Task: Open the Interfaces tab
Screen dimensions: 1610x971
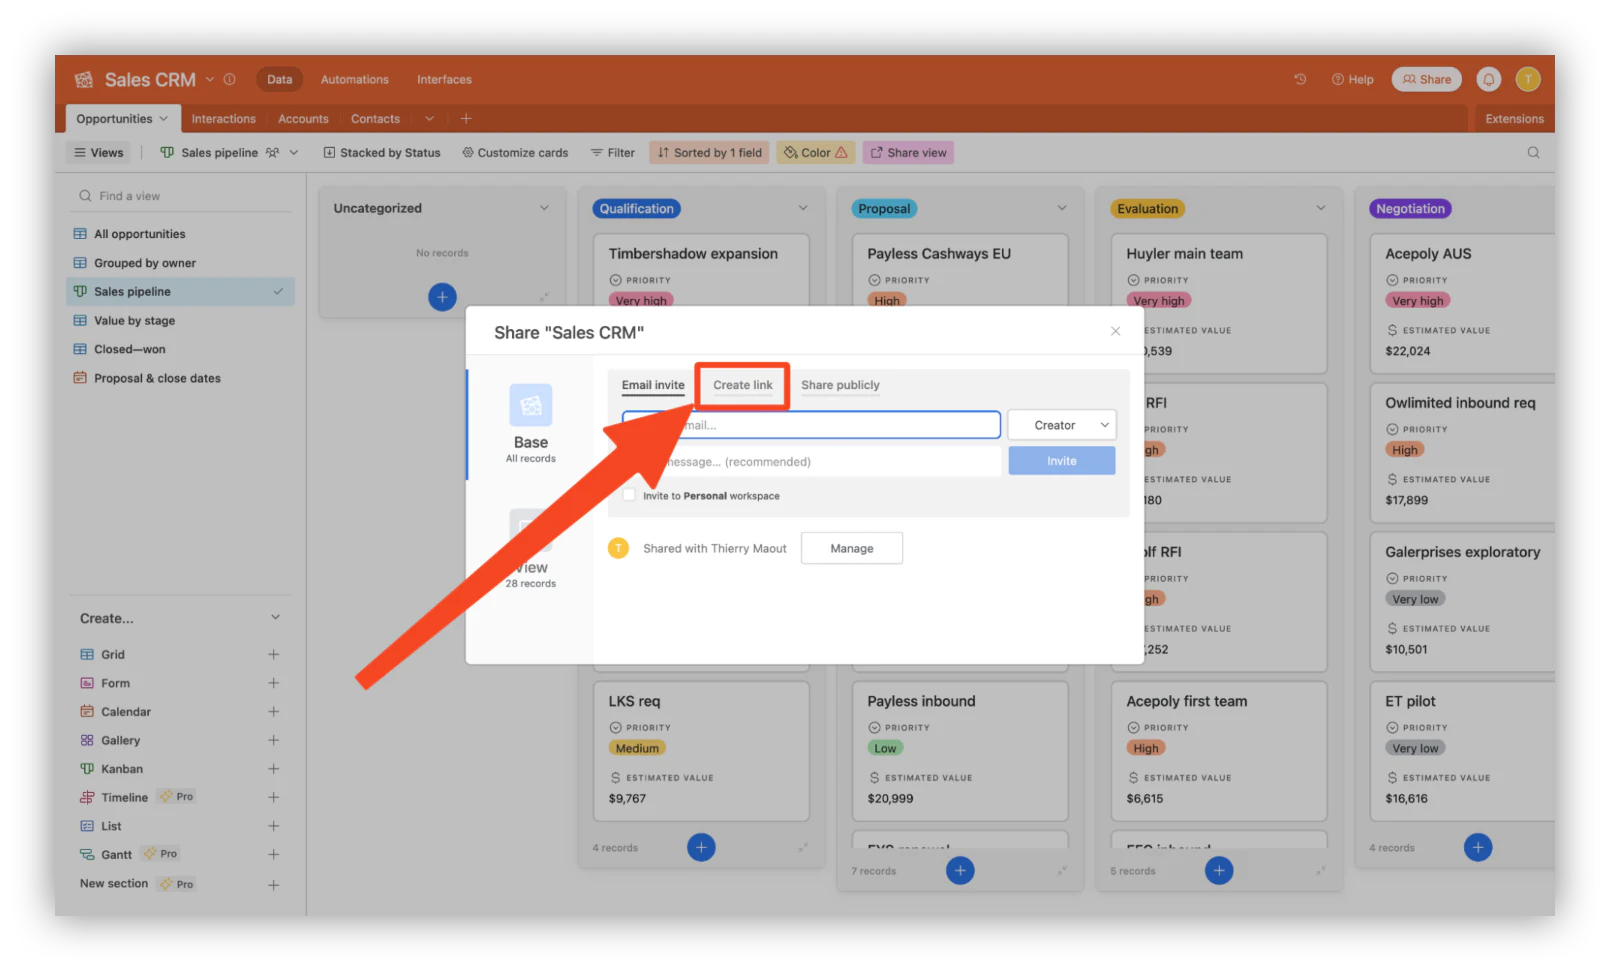Action: click(444, 79)
